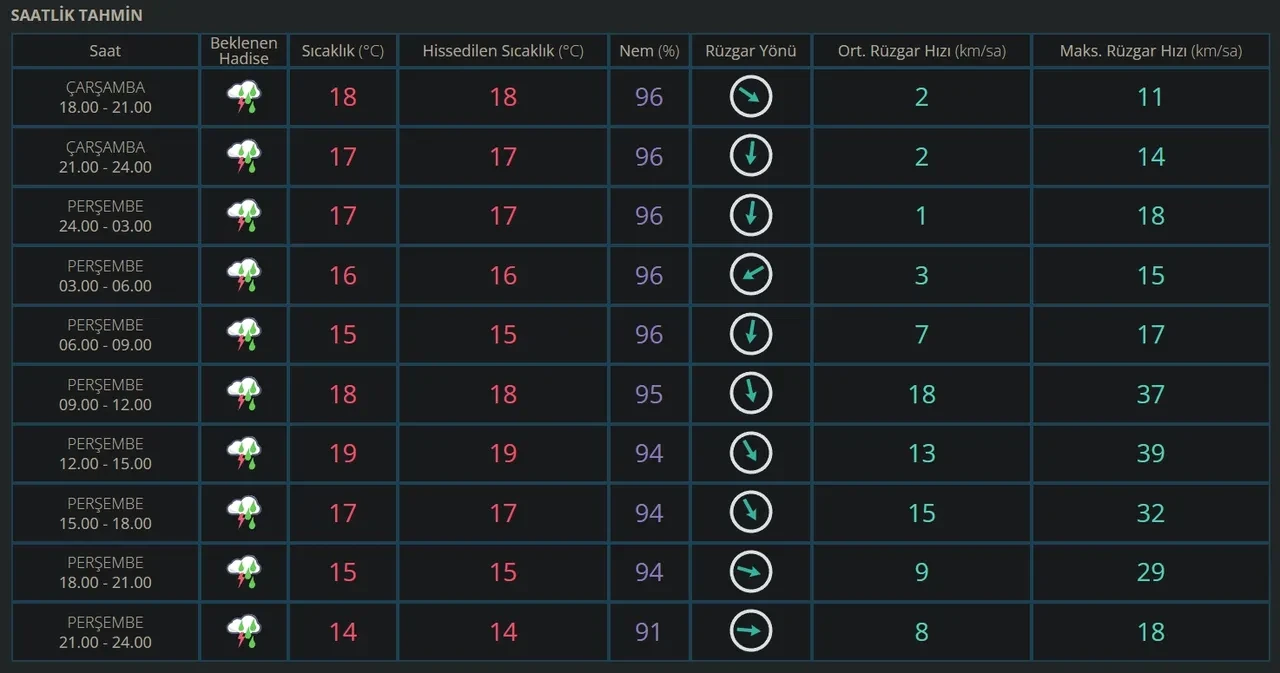Click the 19 value in the Sıcaklık column
1280x673 pixels.
(x=343, y=453)
